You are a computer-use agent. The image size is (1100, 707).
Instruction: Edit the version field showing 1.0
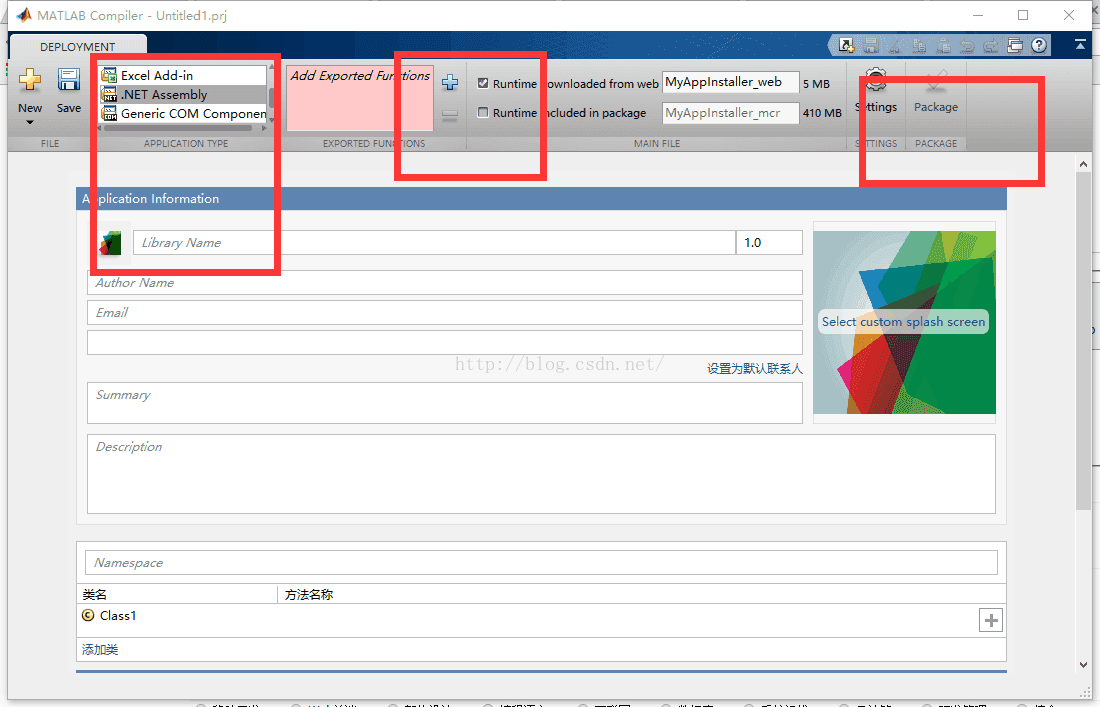click(769, 243)
